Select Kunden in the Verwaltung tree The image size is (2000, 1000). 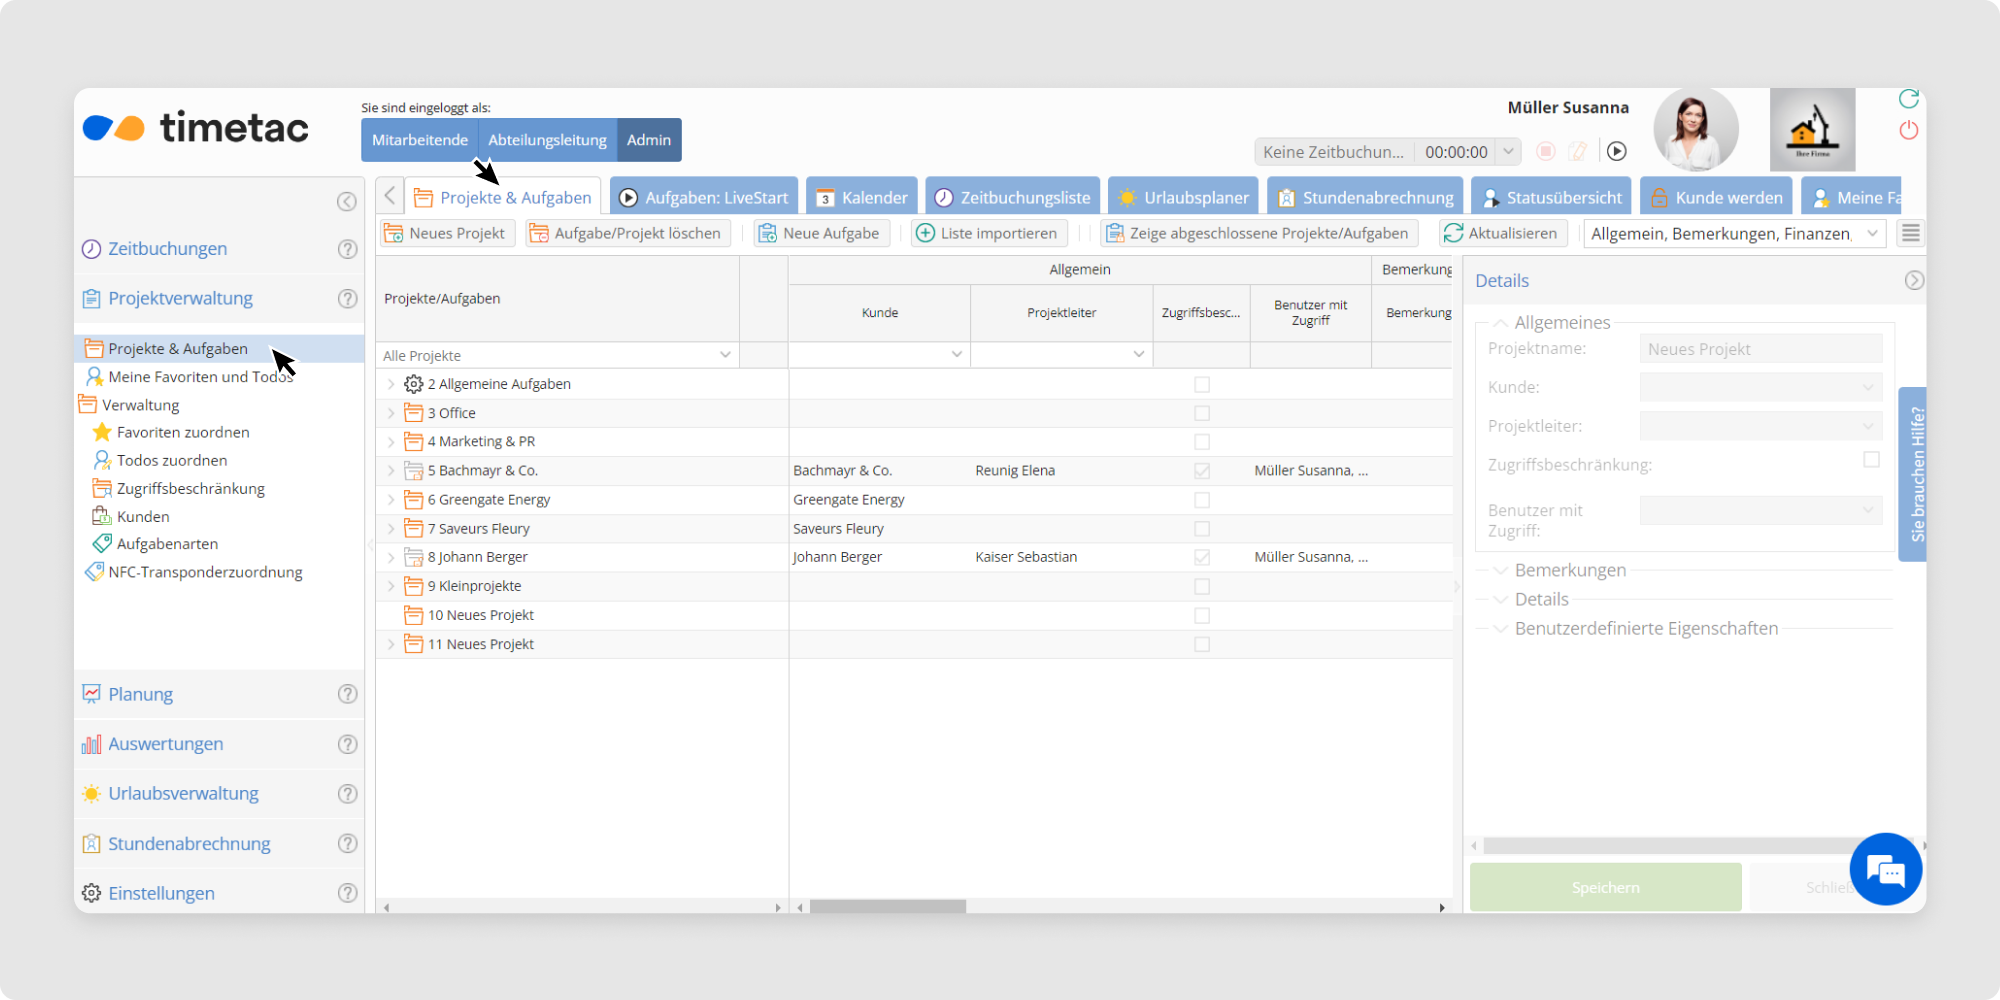pyautogui.click(x=143, y=517)
